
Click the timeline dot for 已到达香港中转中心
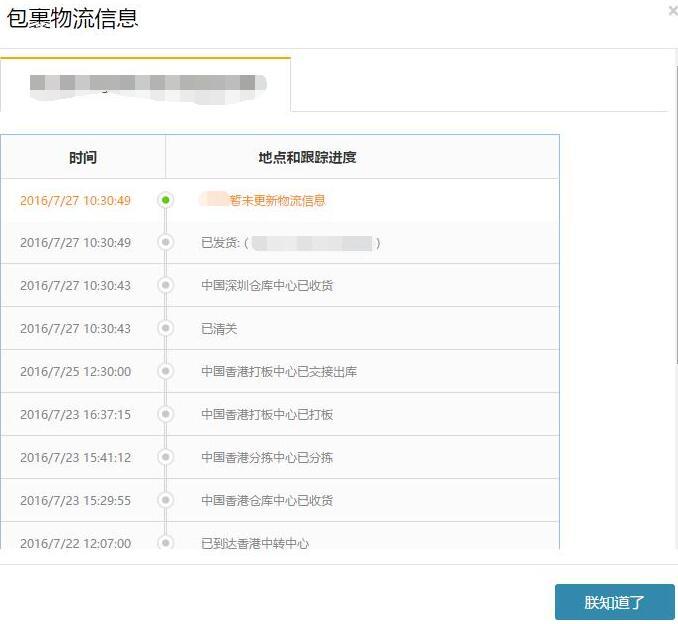pos(166,542)
